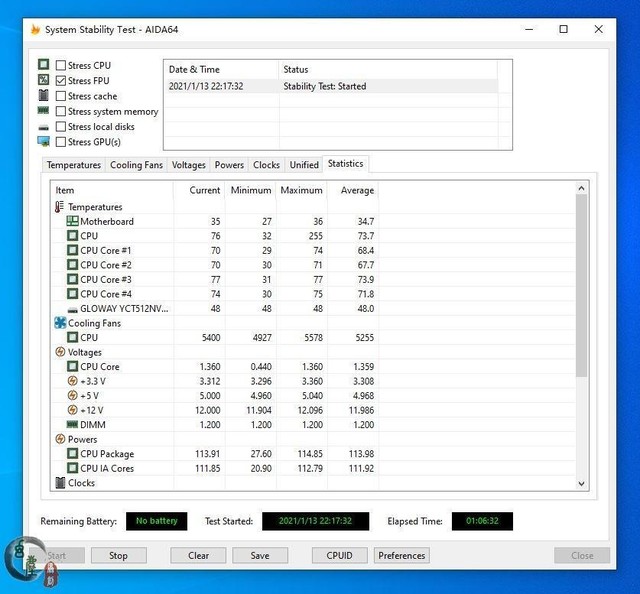Screen dimensions: 640x594
Task: Click the statistics vertical scrollbar thumb
Action: [x=581, y=285]
